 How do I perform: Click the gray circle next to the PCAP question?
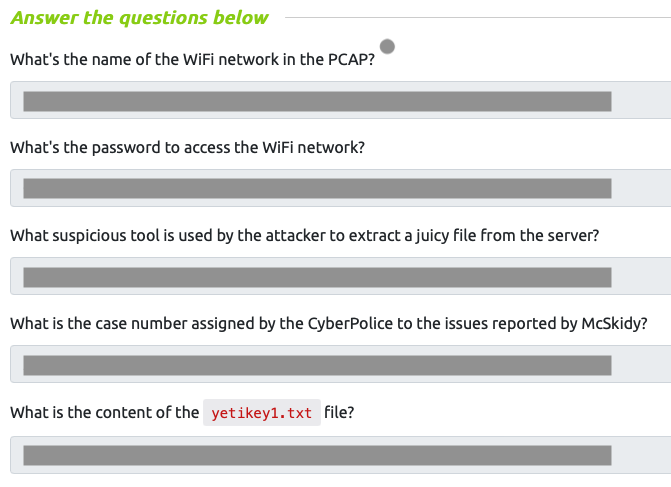[387, 46]
